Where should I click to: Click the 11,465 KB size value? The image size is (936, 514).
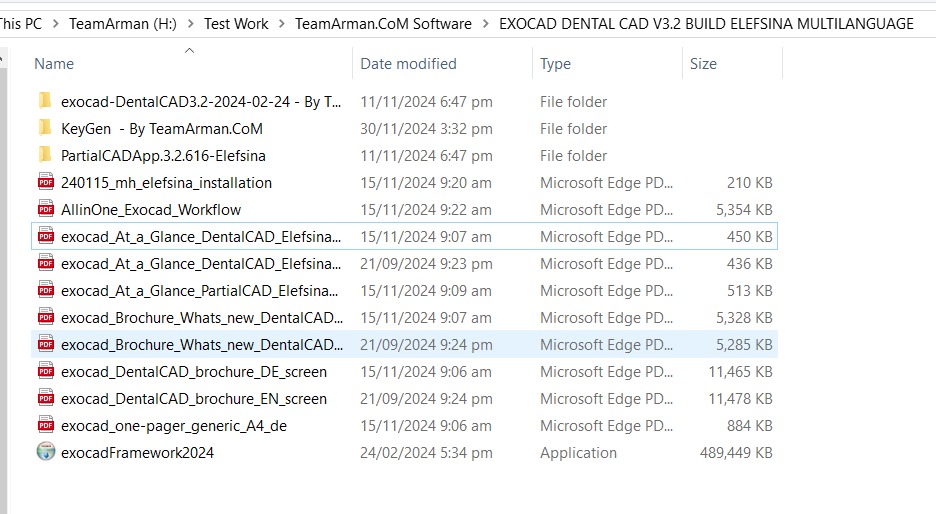click(x=740, y=372)
